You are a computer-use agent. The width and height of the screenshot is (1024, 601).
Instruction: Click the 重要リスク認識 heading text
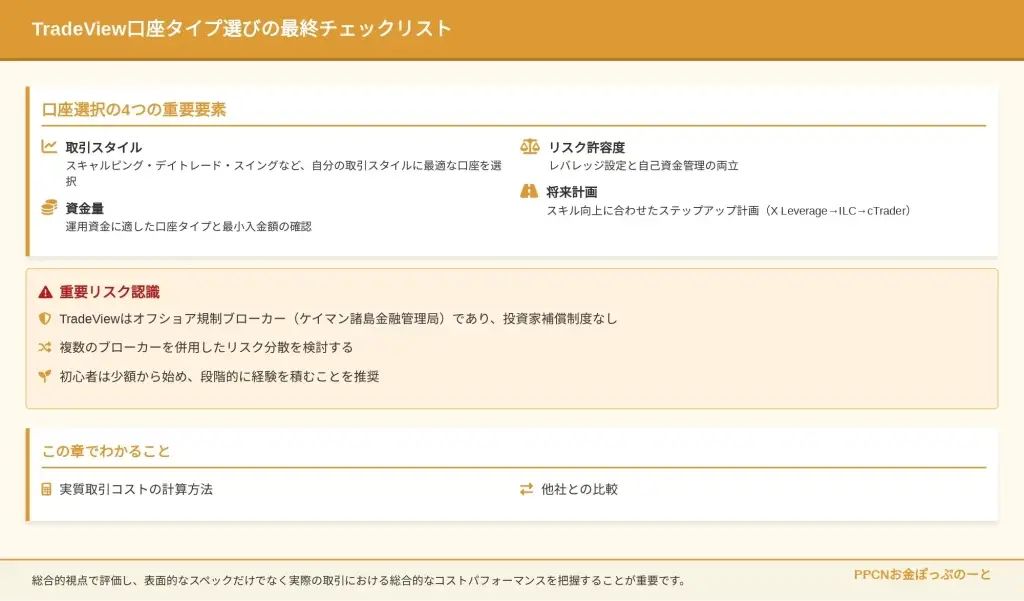click(x=109, y=292)
